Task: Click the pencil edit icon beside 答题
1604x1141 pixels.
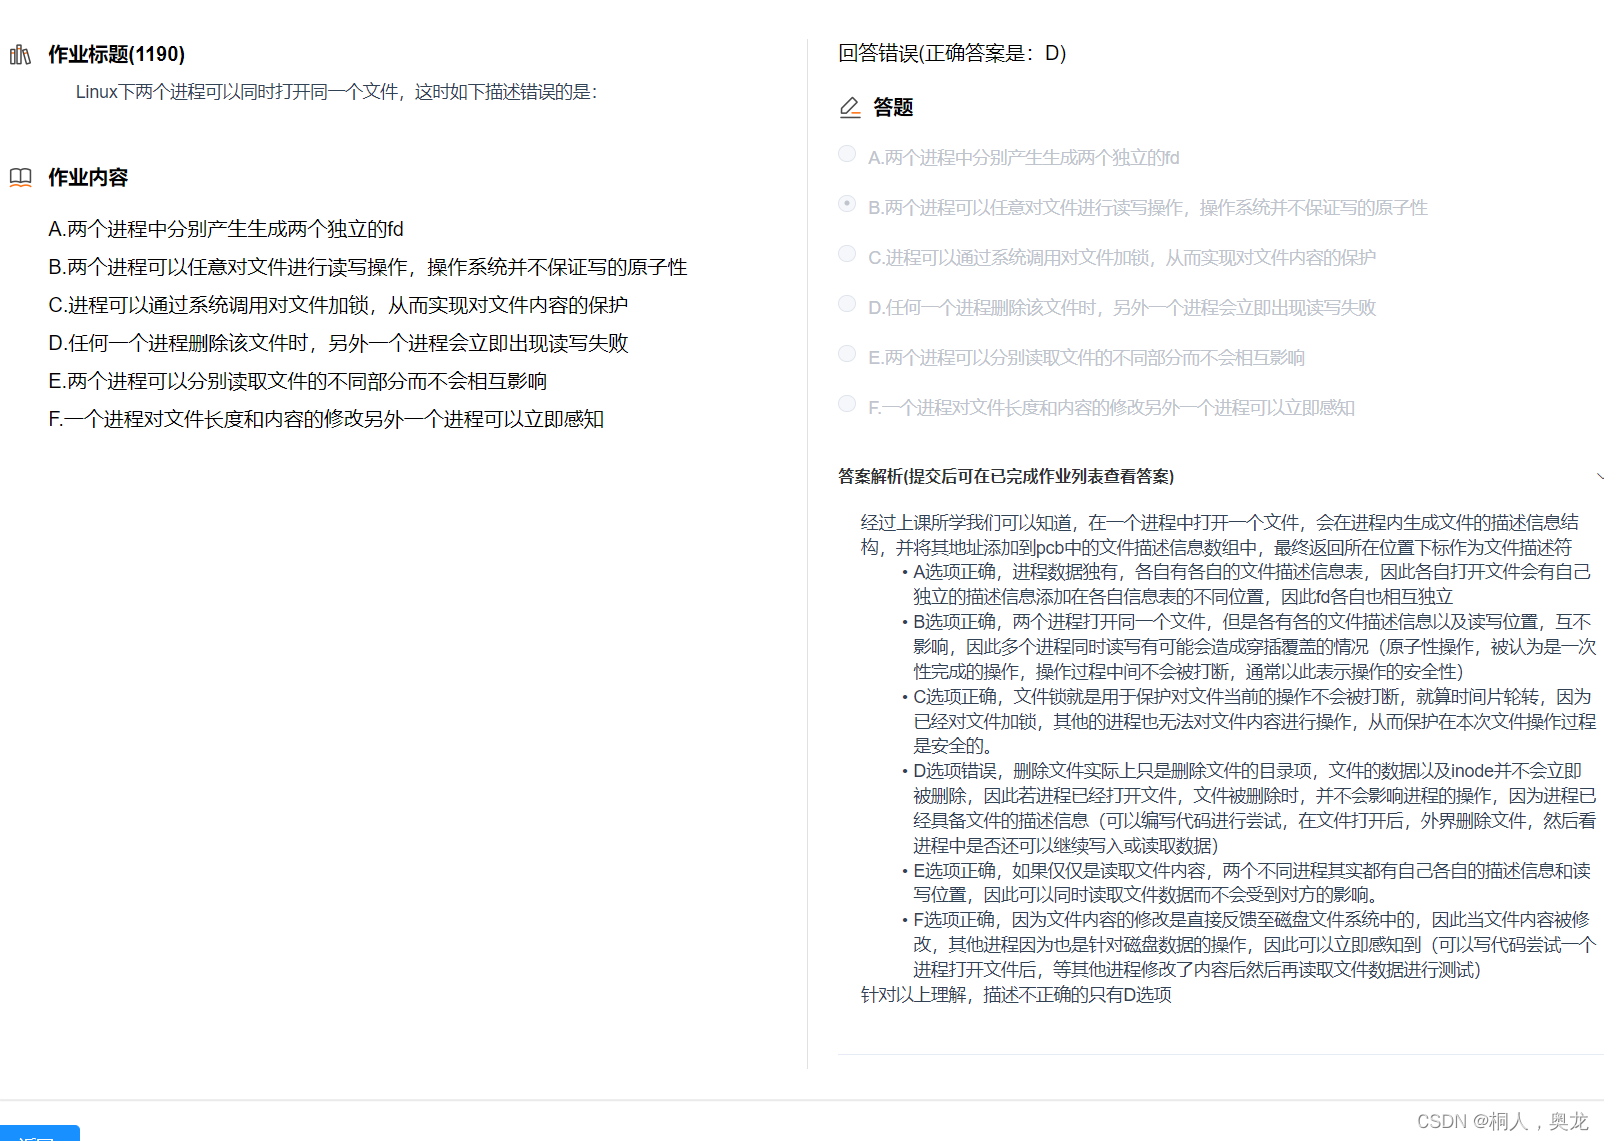Action: [x=850, y=107]
